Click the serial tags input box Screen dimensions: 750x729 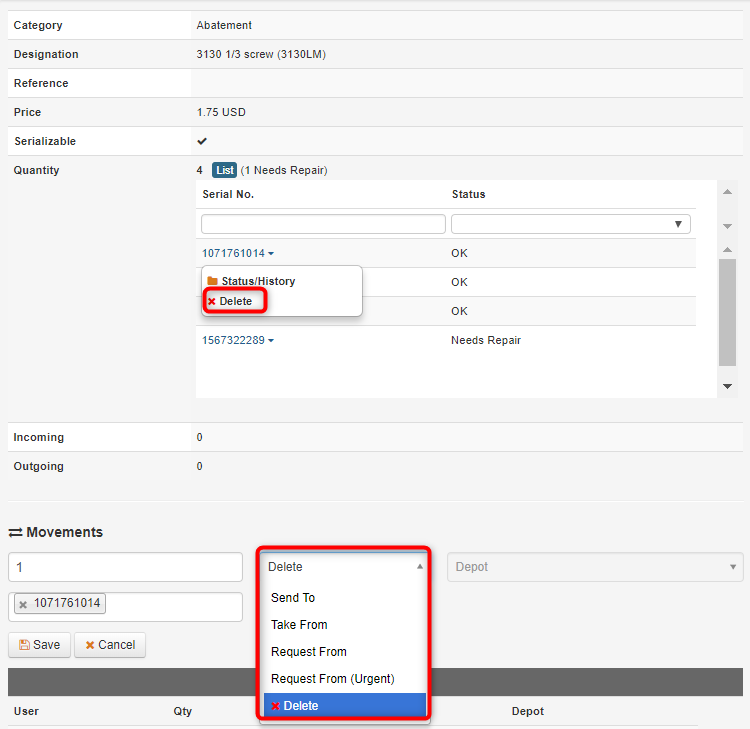[x=125, y=607]
